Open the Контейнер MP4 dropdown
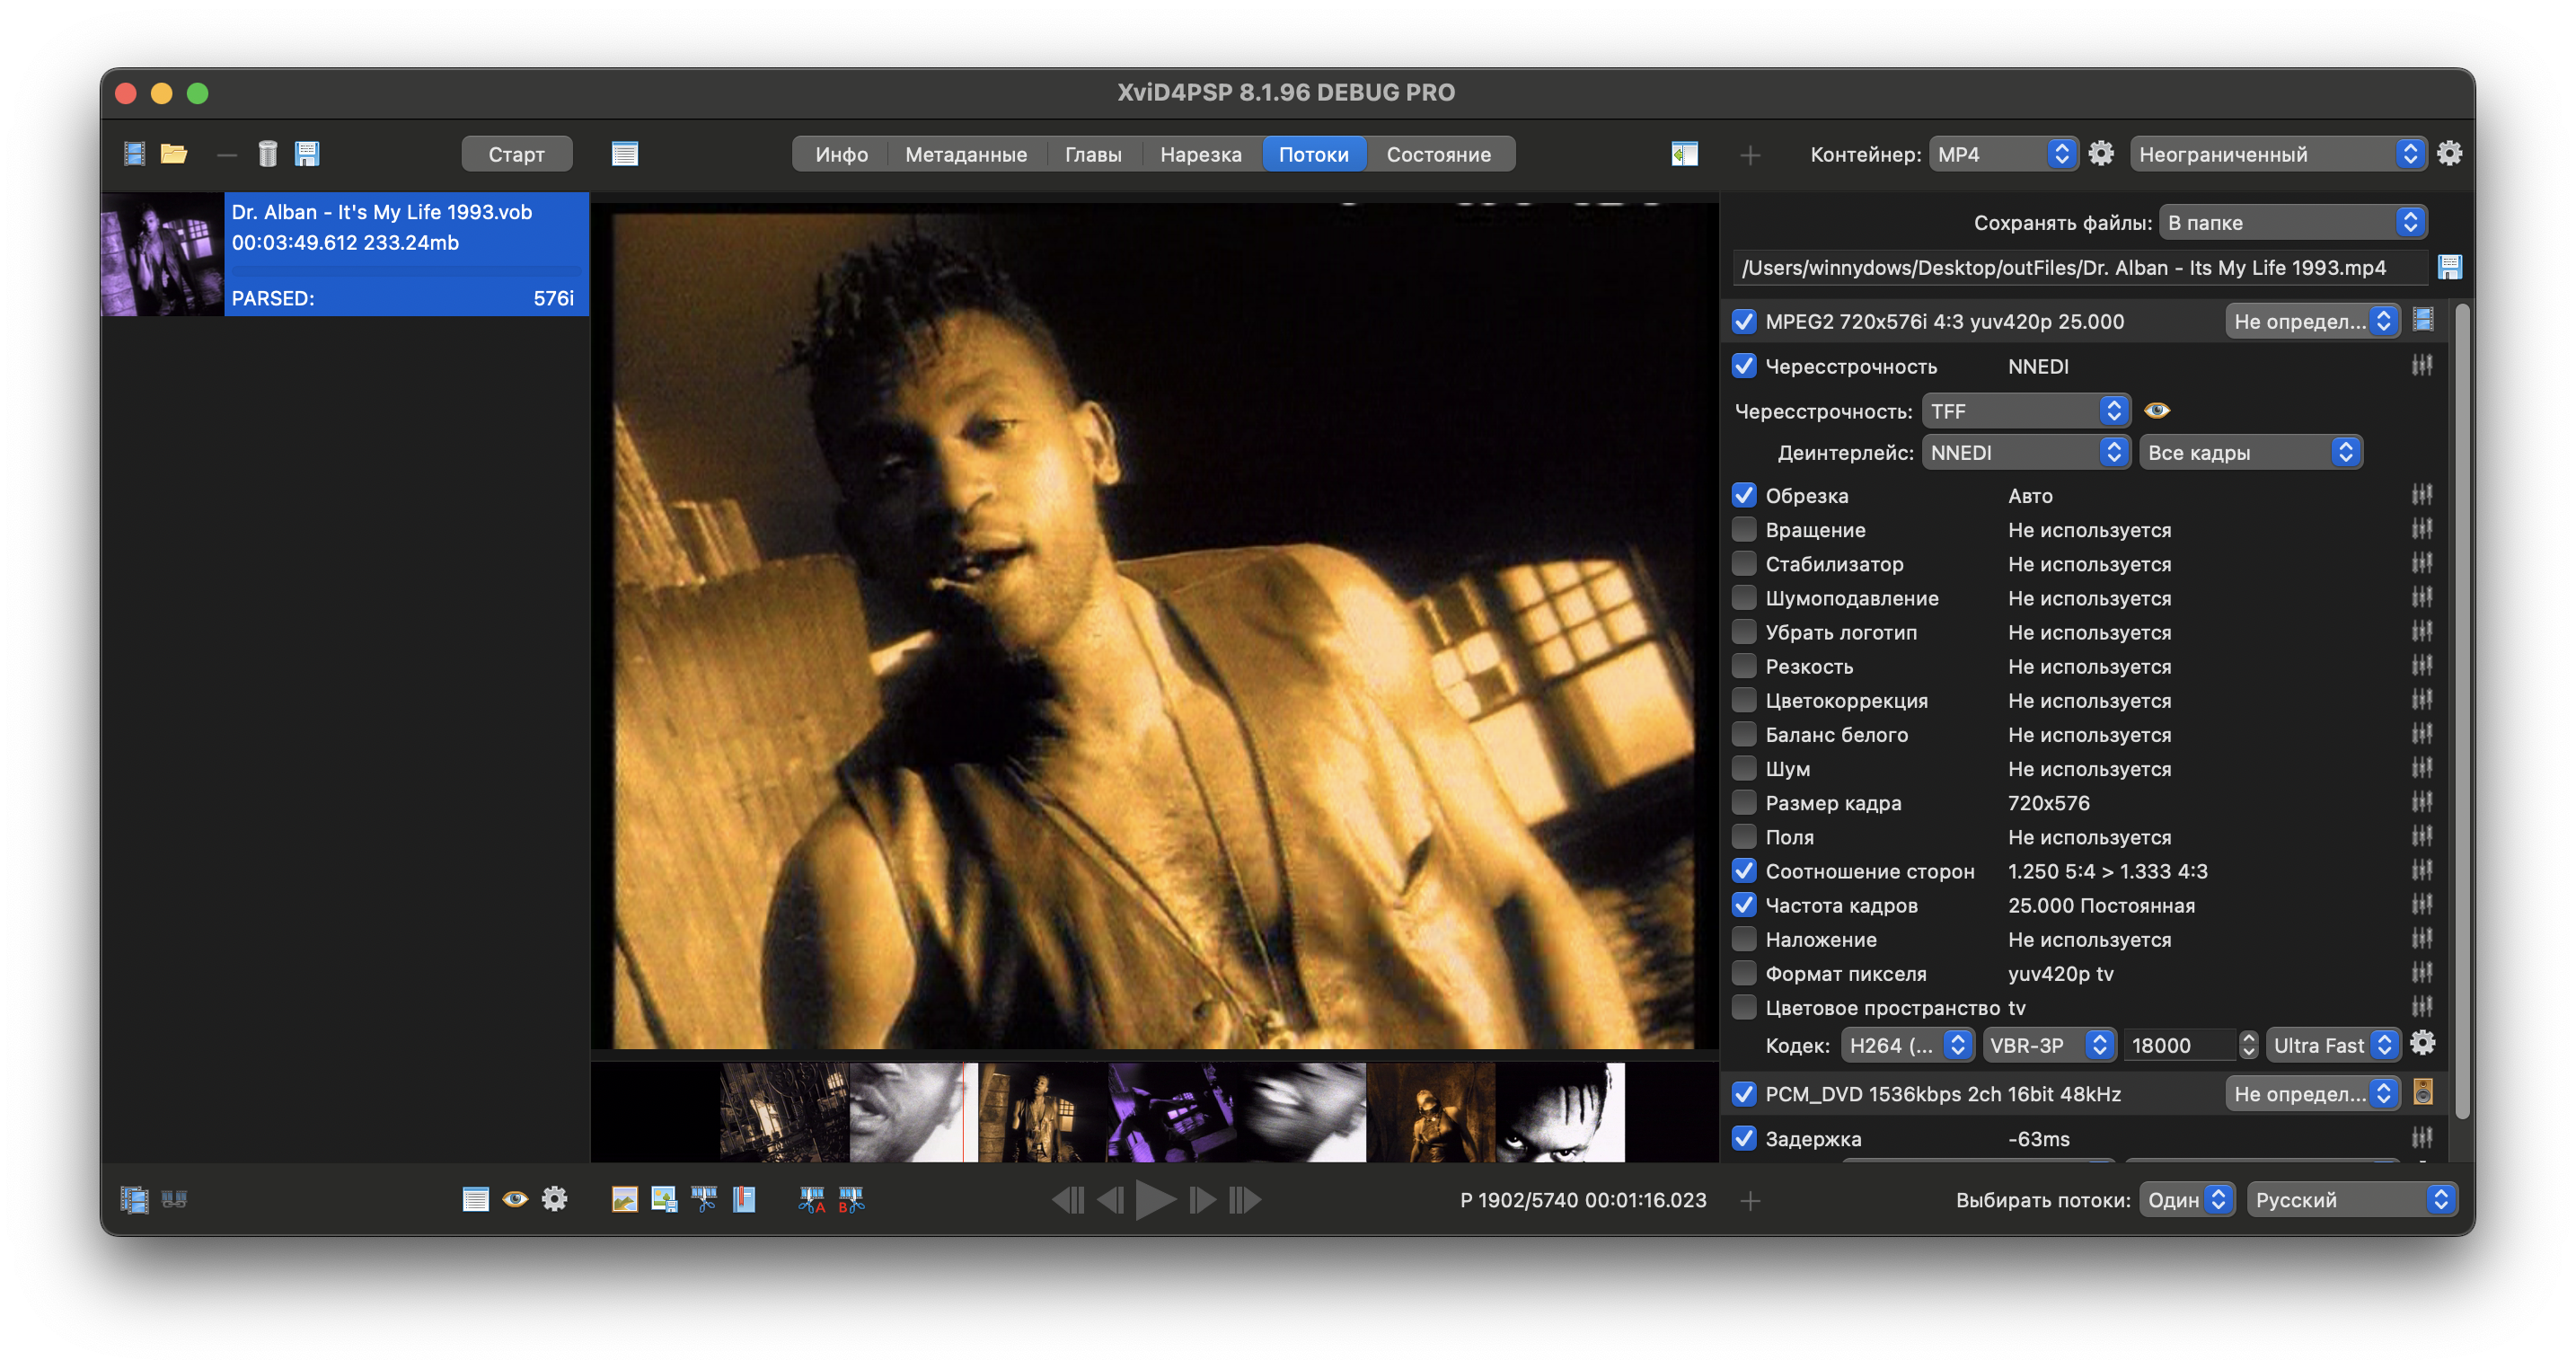Viewport: 2576px width, 1369px height. click(x=2003, y=154)
